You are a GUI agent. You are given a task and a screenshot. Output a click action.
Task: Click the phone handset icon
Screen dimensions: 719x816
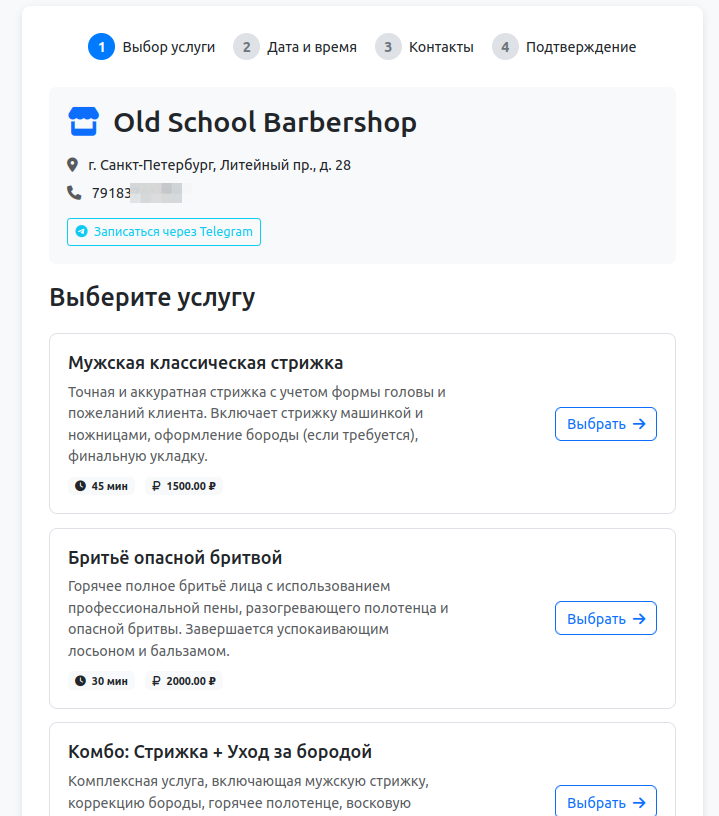click(x=74, y=193)
